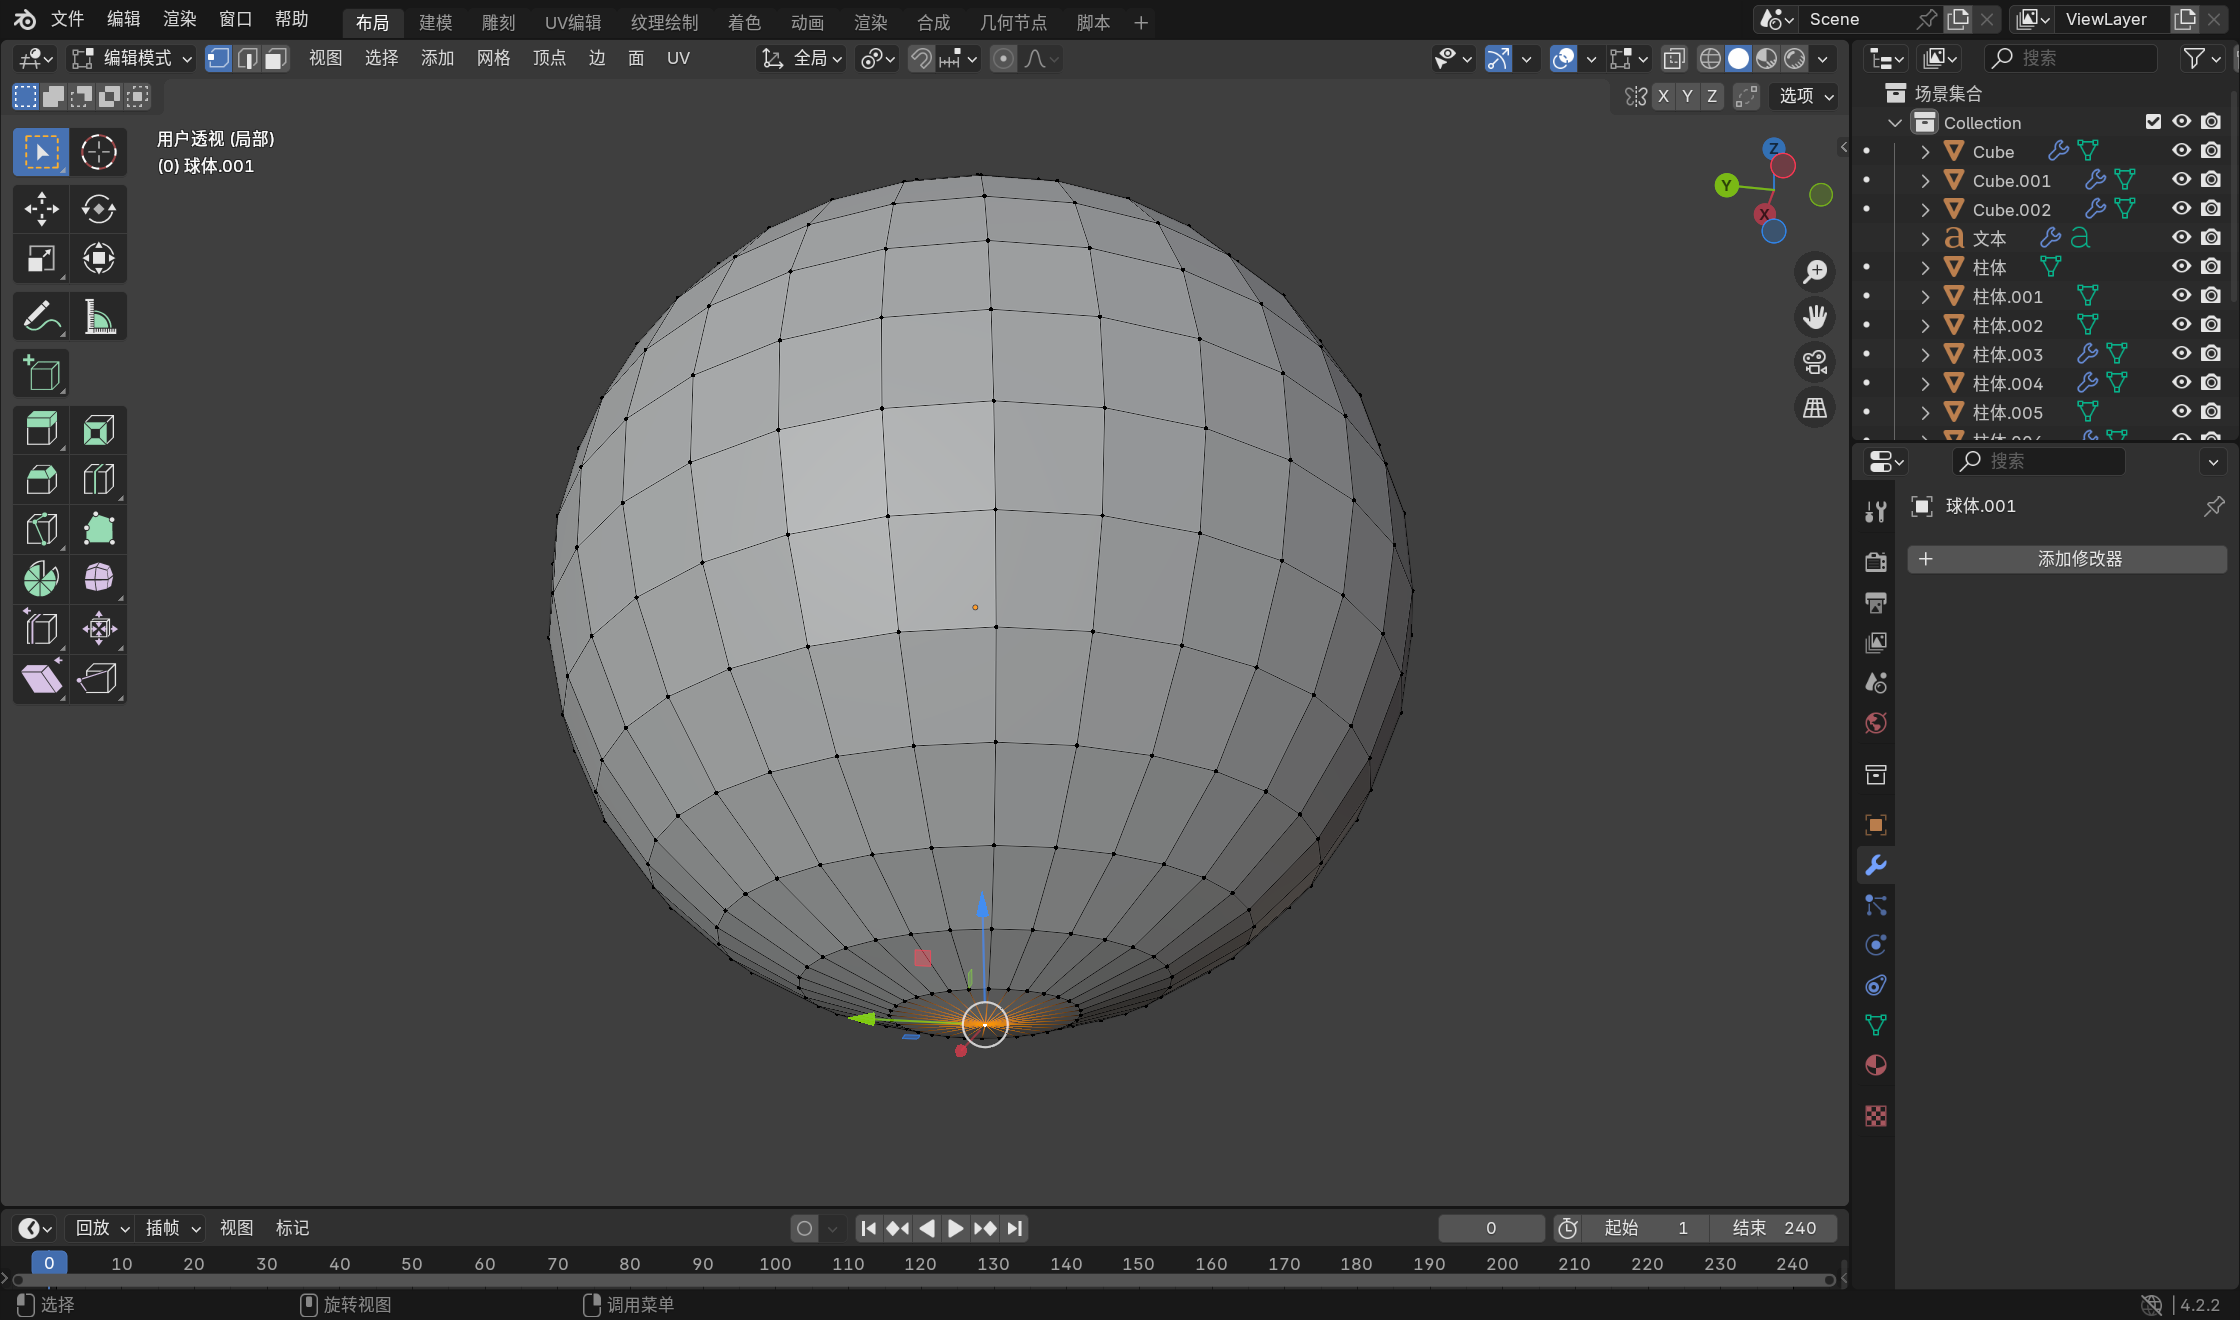Image resolution: width=2240 pixels, height=1320 pixels.
Task: Switch to the UV编辑 workspace tab
Action: [x=572, y=22]
